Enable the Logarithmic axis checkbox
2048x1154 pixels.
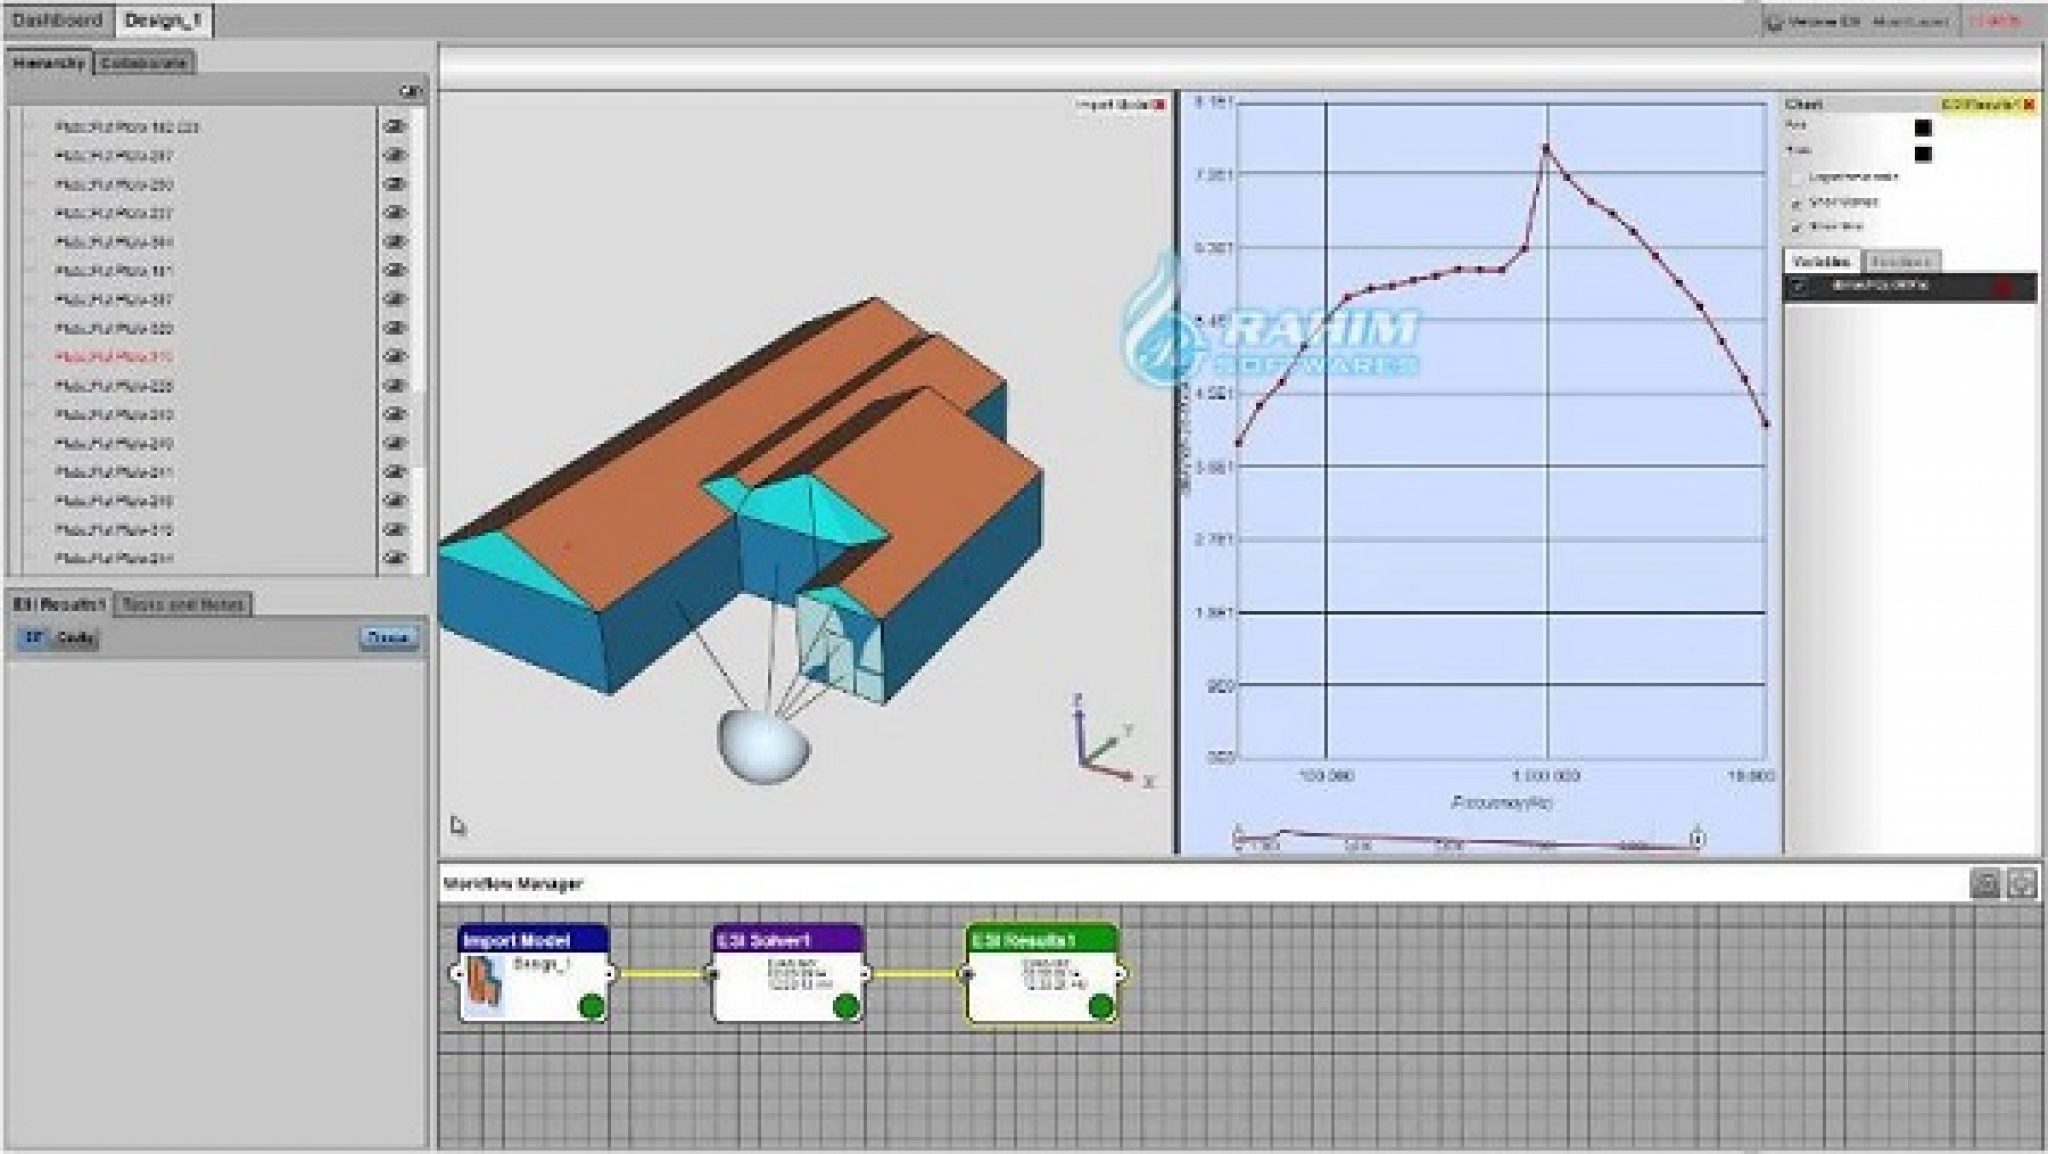click(x=1797, y=176)
